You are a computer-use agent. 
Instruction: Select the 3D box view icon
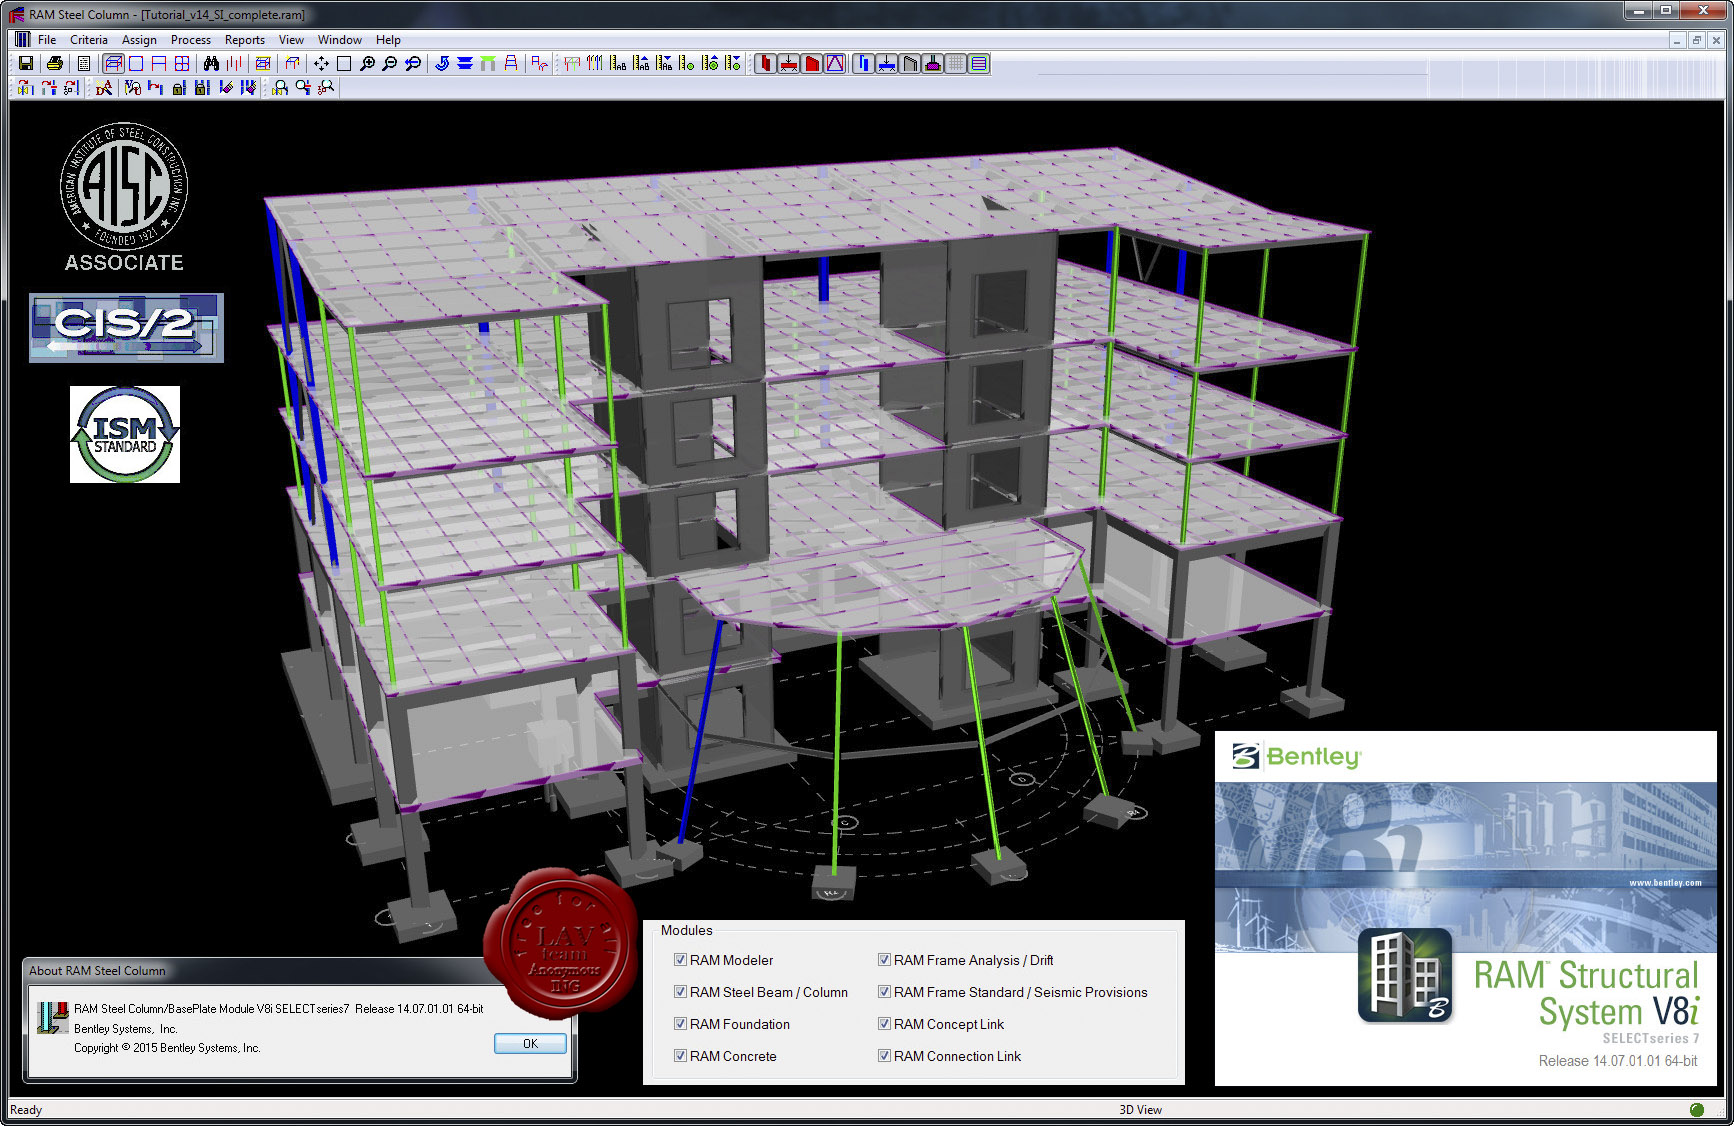114,63
